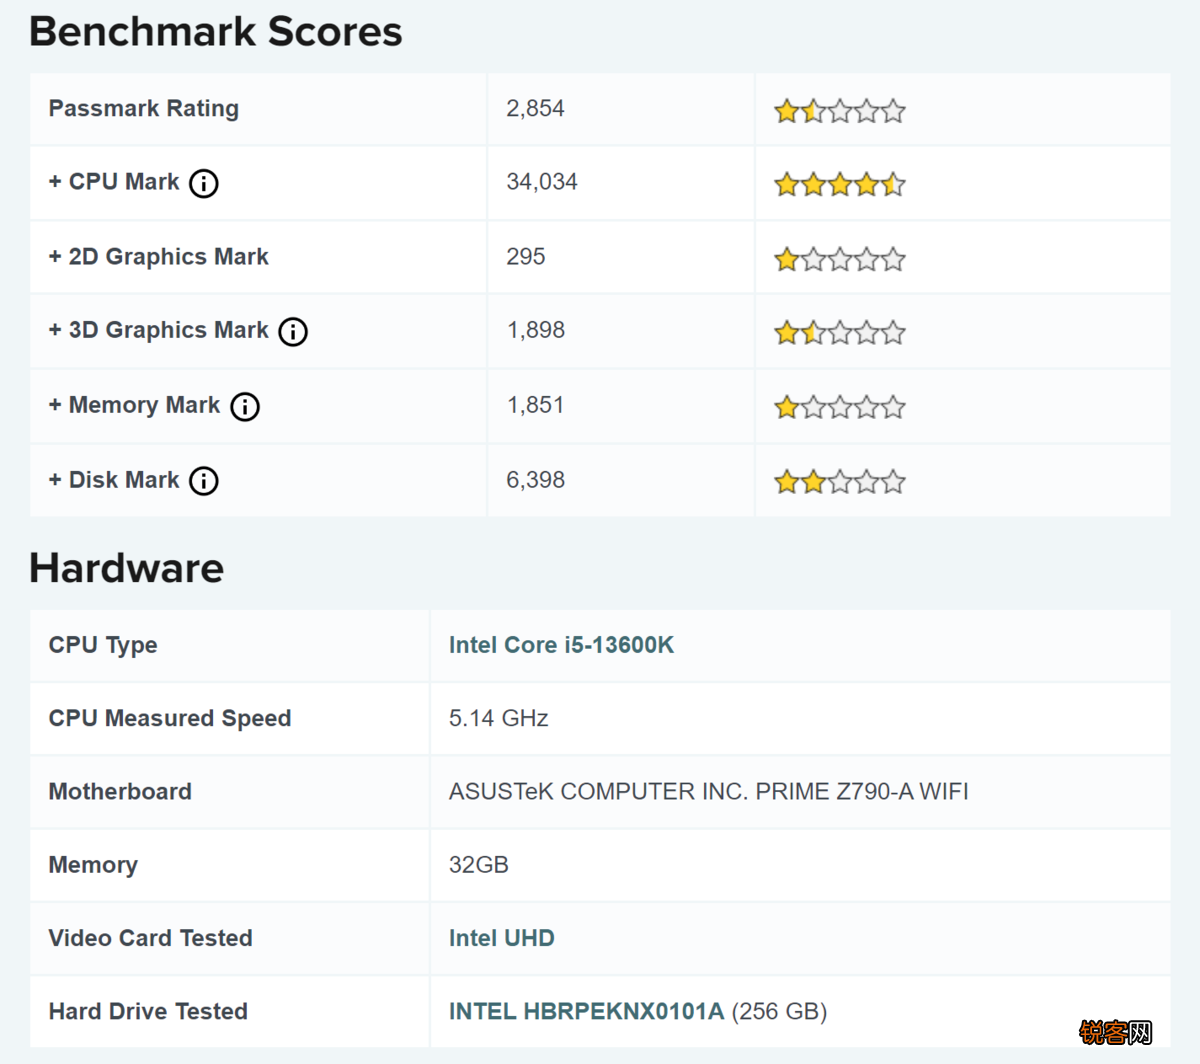Open the Intel UHD video card link
Viewport: 1200px width, 1064px height.
point(501,938)
